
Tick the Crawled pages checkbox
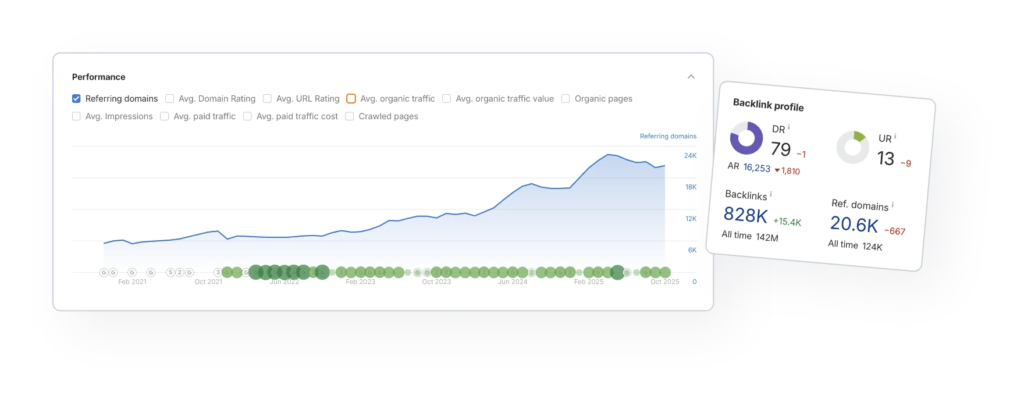pyautogui.click(x=350, y=117)
